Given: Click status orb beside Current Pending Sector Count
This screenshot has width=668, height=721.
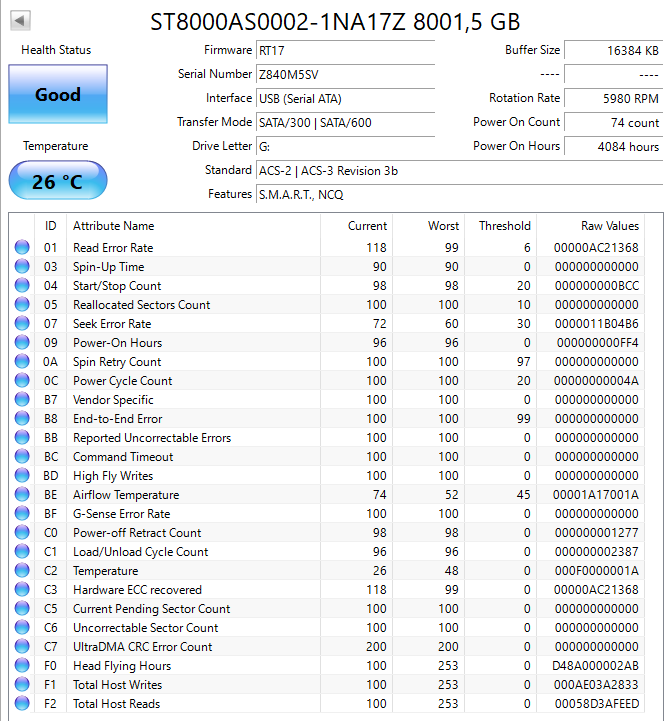Looking at the screenshot, I should point(22,609).
